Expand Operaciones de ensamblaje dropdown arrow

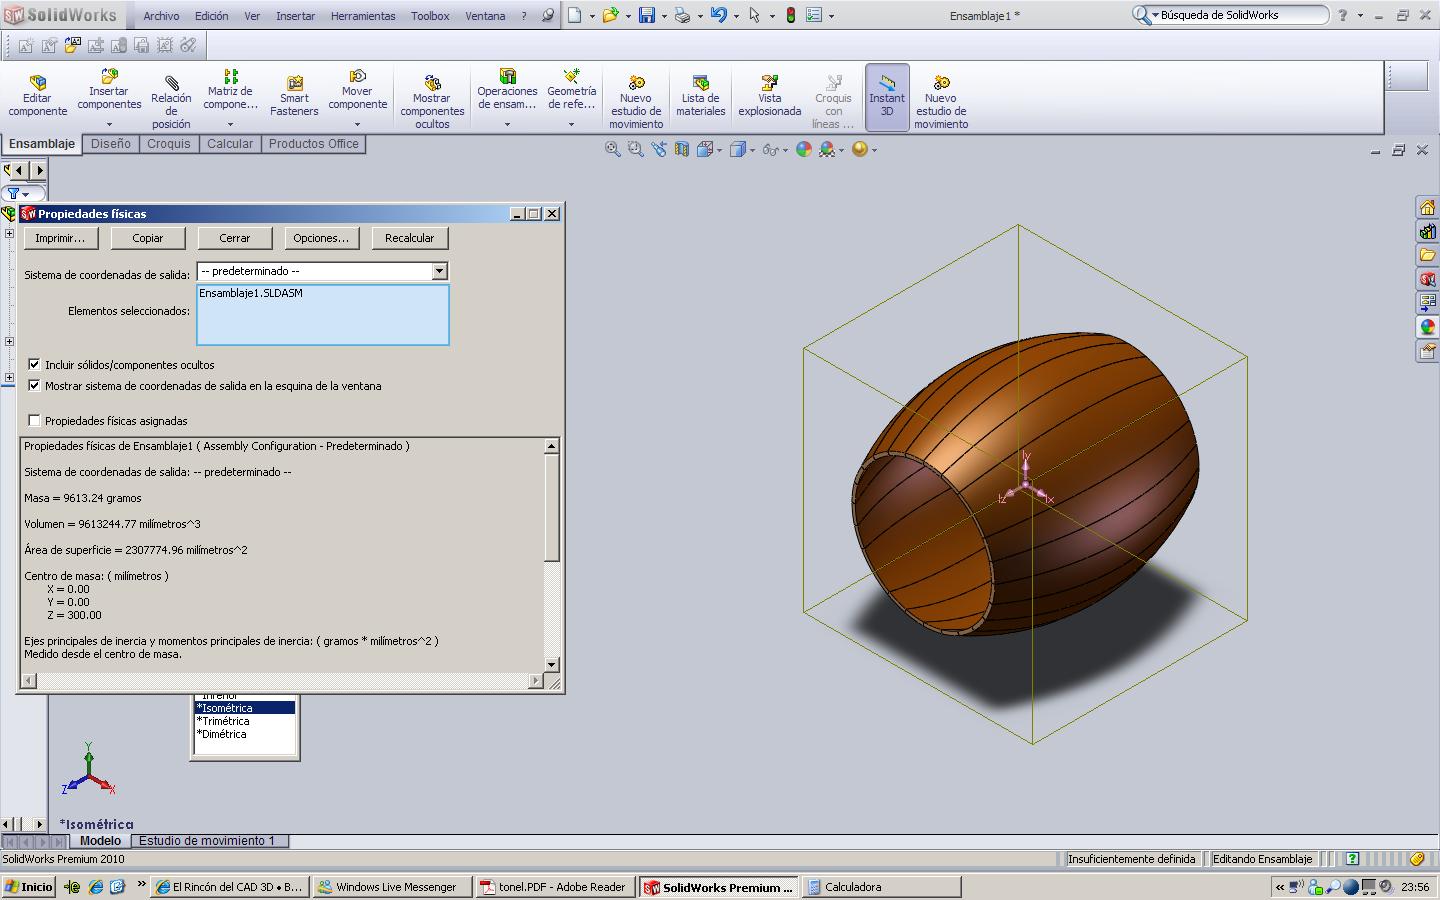[507, 125]
